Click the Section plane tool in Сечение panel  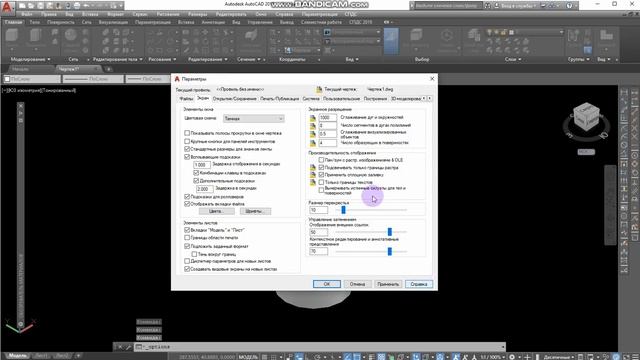pyautogui.click(x=251, y=36)
